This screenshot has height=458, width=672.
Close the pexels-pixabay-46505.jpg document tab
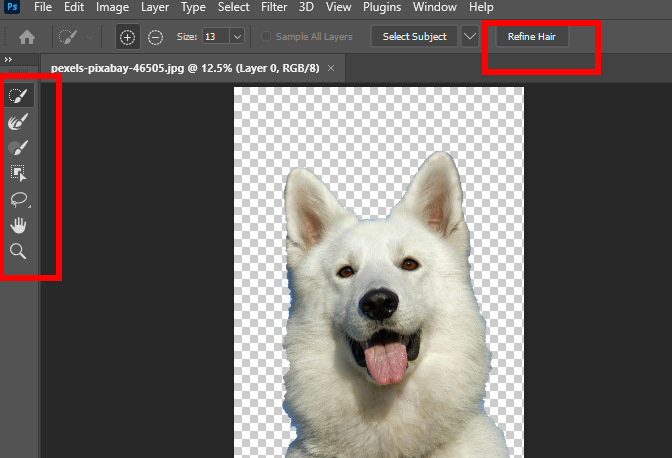[331, 68]
